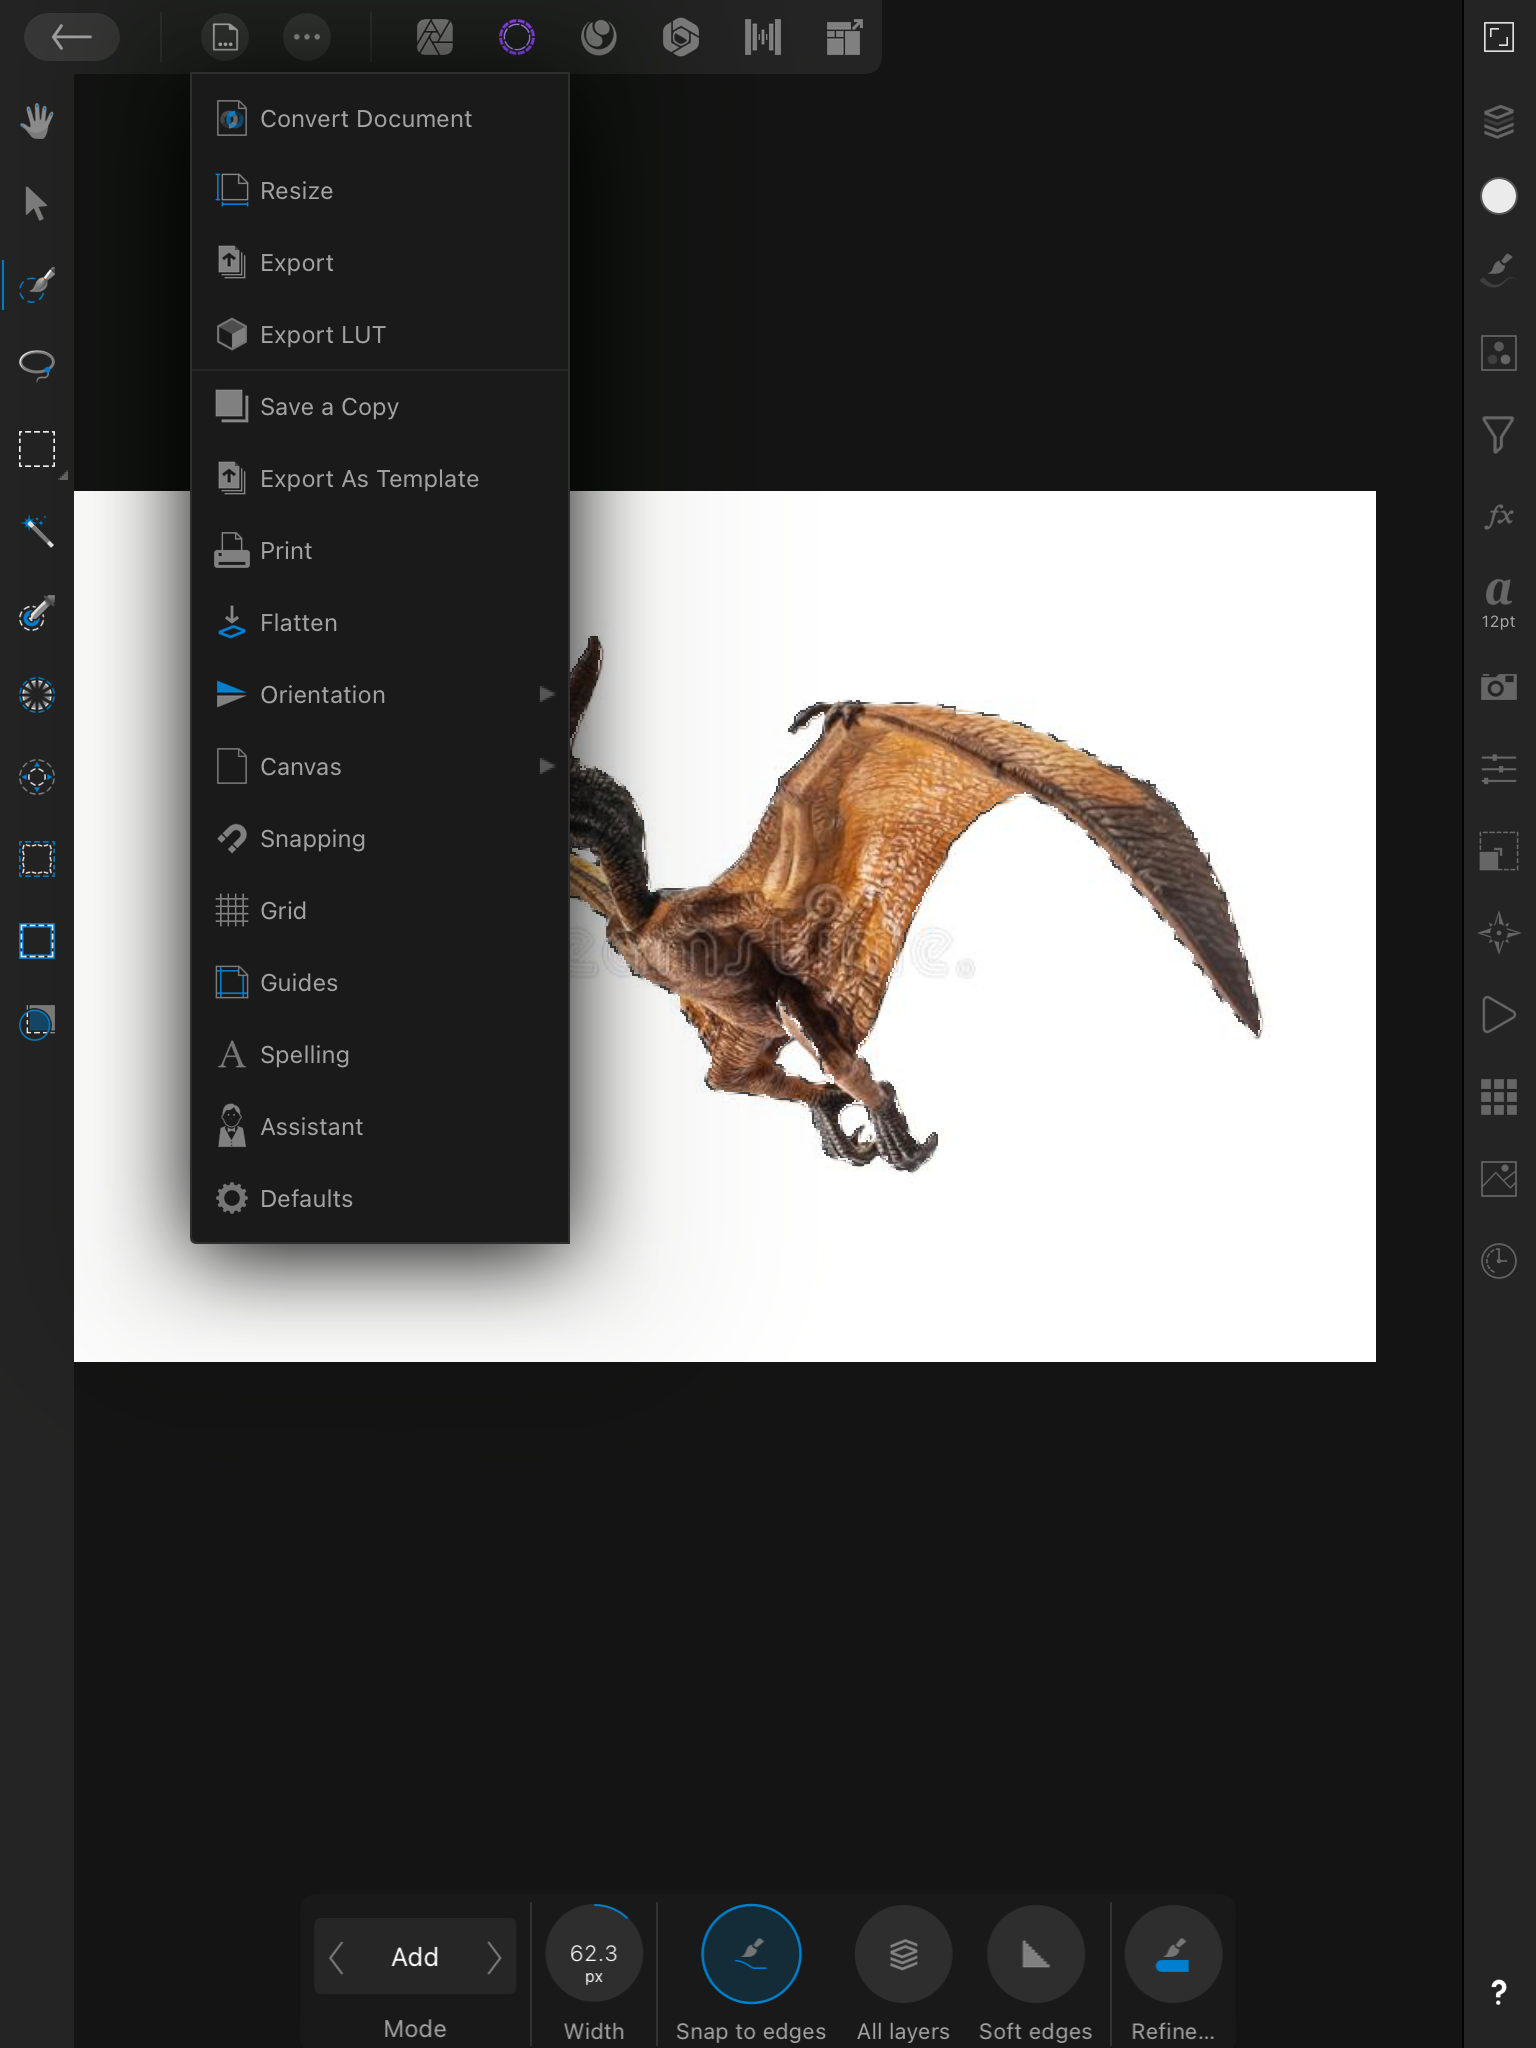Open the Filters funnel studio
Image resolution: width=1536 pixels, height=2048 pixels.
click(x=1499, y=435)
